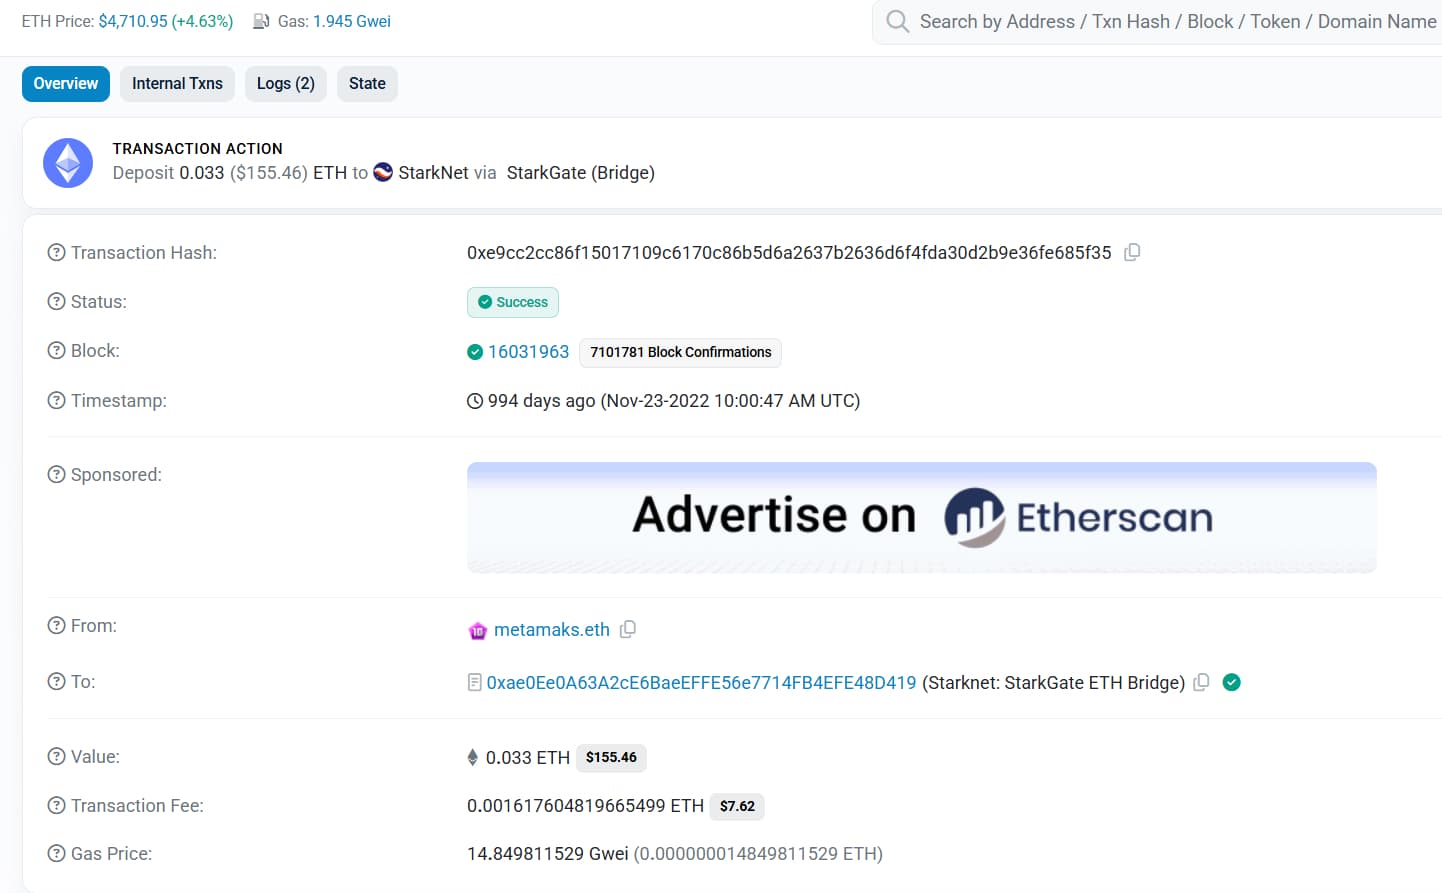Open the Logs (2) tab

285,83
